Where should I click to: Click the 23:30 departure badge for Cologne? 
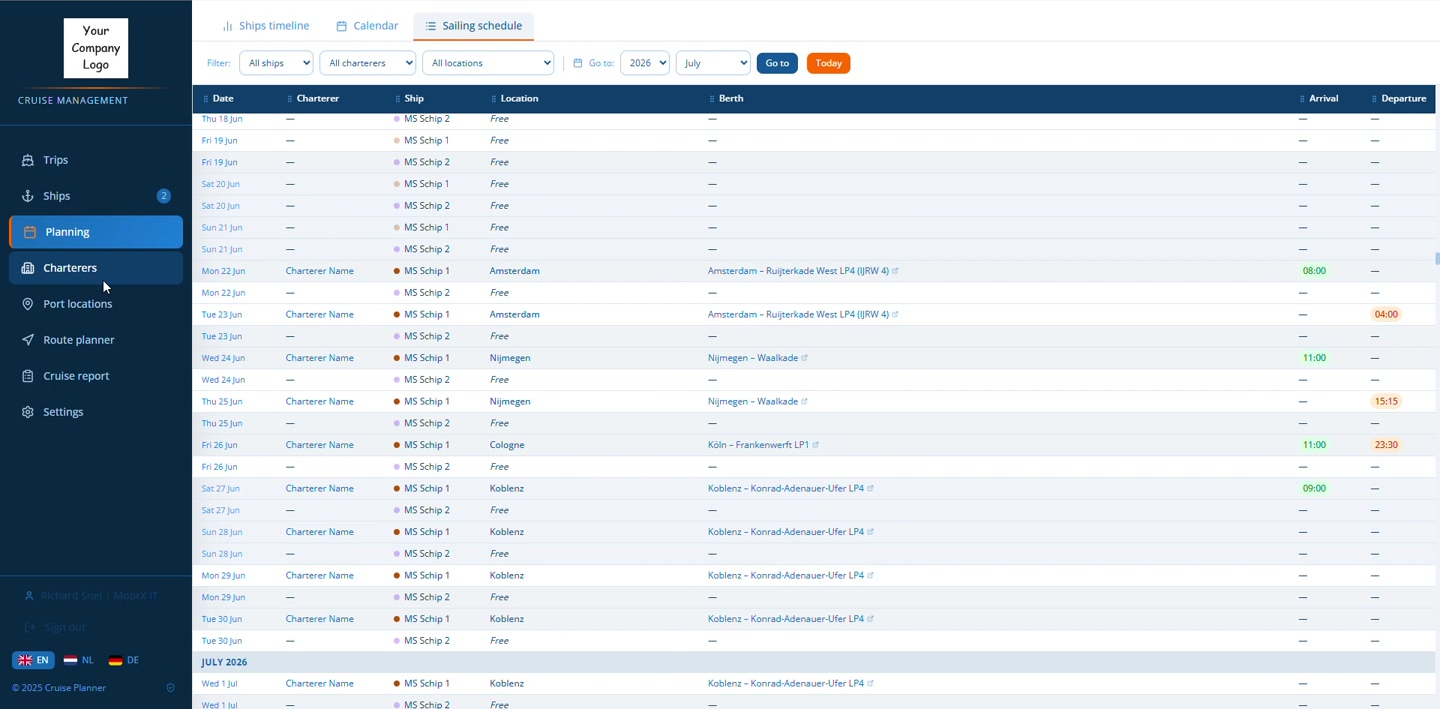tap(1386, 445)
